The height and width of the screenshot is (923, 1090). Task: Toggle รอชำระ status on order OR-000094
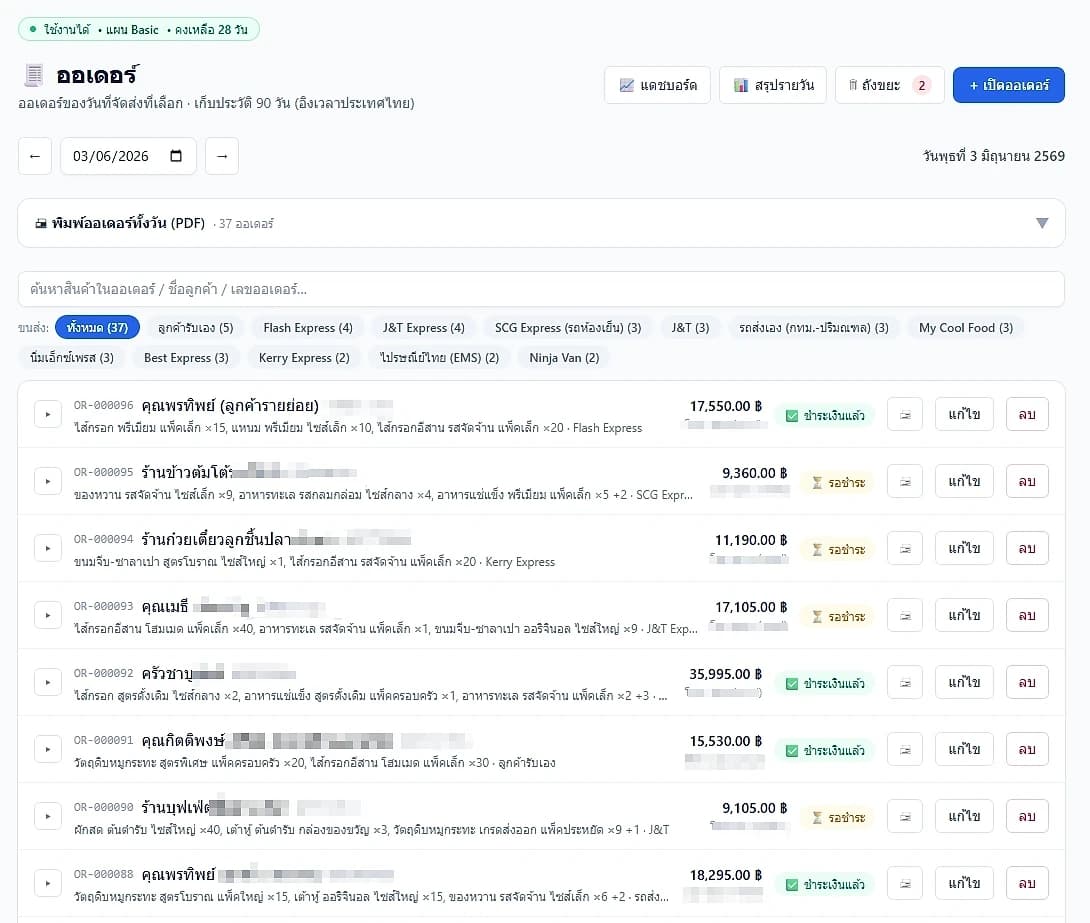(838, 550)
